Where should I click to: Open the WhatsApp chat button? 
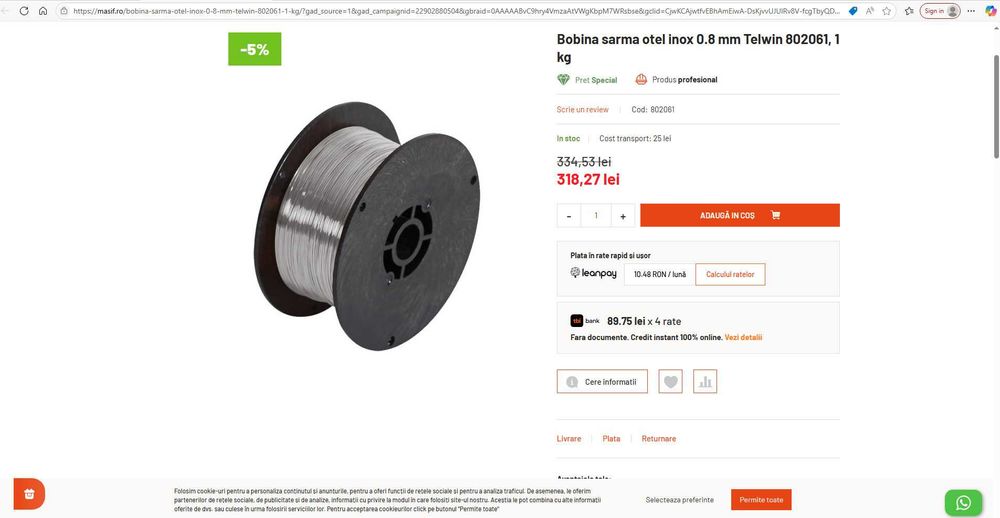(963, 503)
